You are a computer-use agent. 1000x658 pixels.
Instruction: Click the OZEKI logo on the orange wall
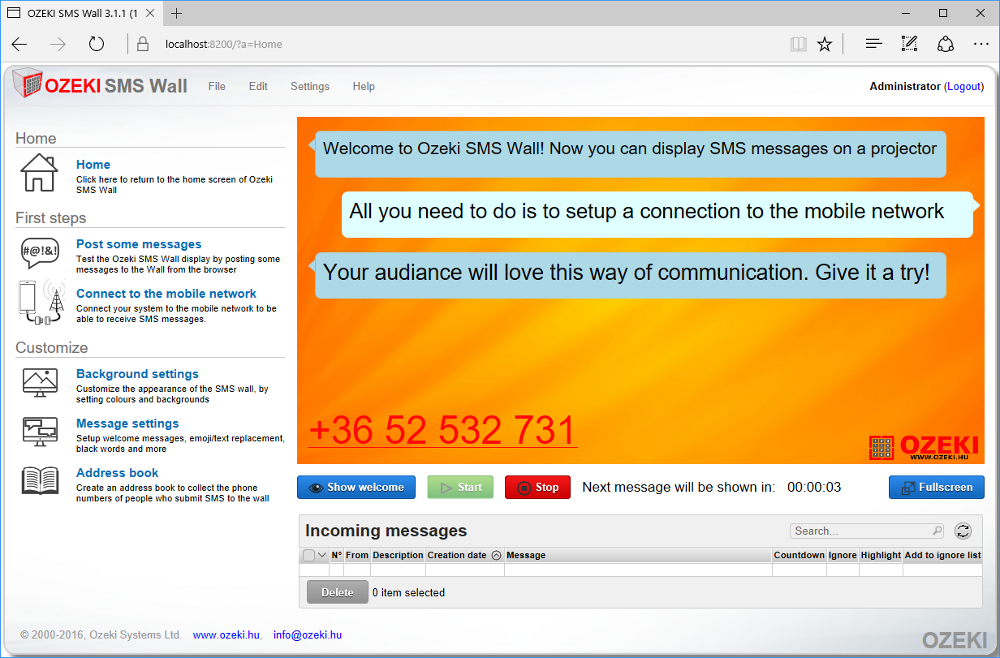pyautogui.click(x=923, y=448)
